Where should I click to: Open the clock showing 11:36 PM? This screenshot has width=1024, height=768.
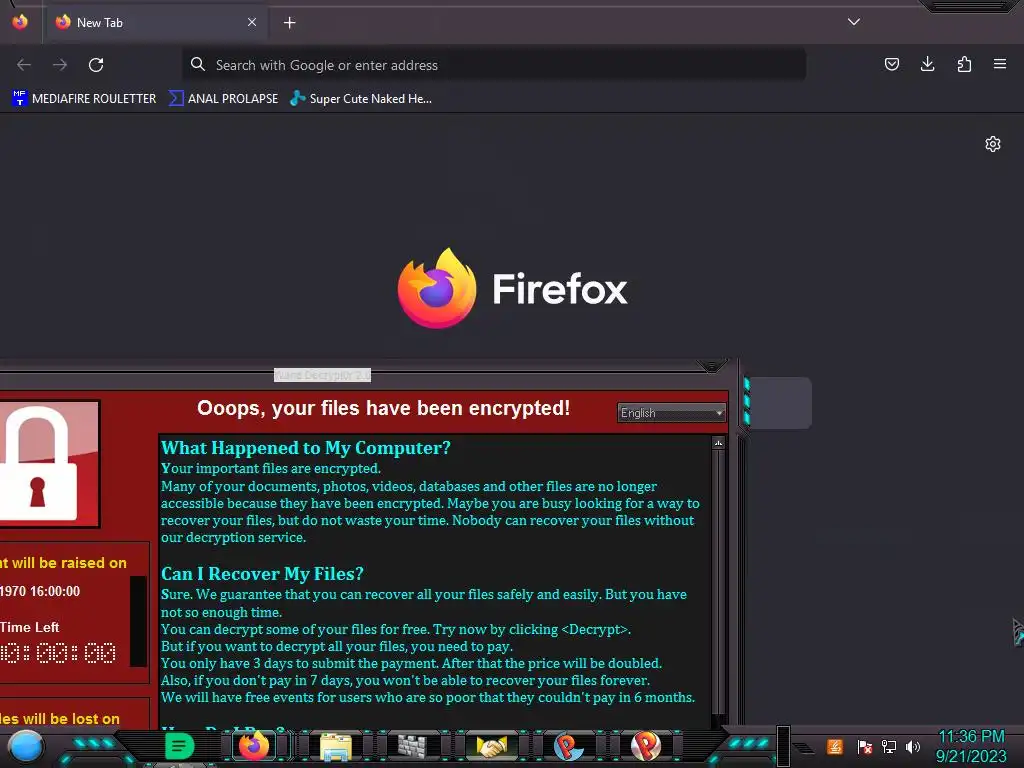971,746
